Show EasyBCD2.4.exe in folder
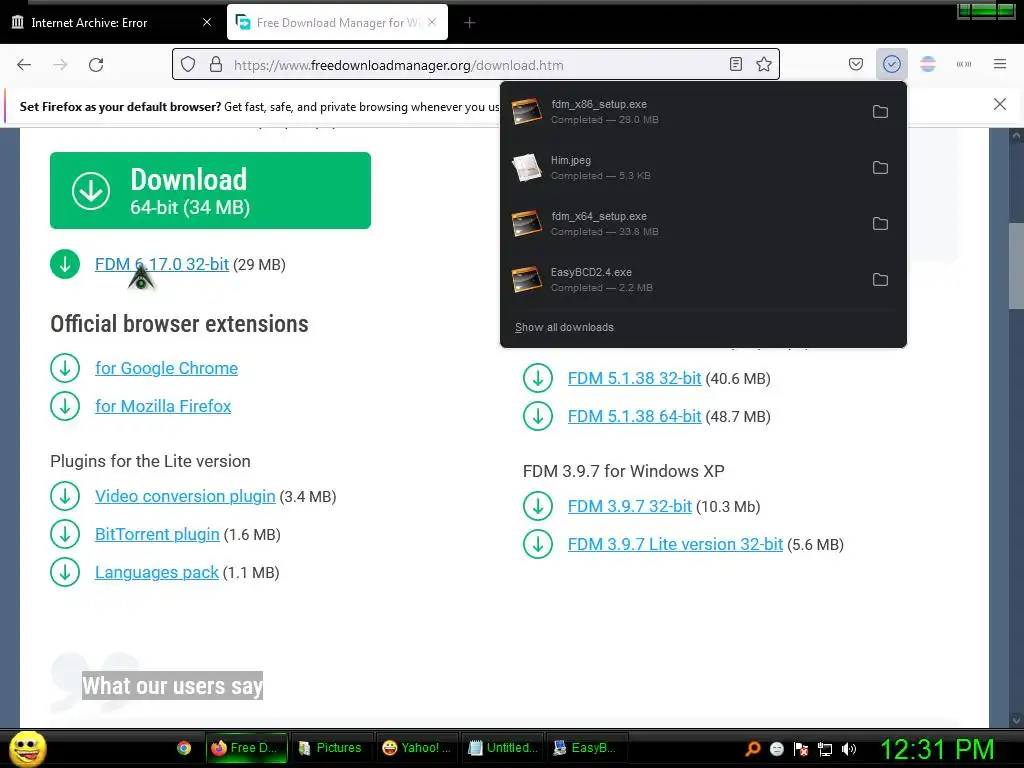Viewport: 1024px width, 768px height. (x=880, y=280)
